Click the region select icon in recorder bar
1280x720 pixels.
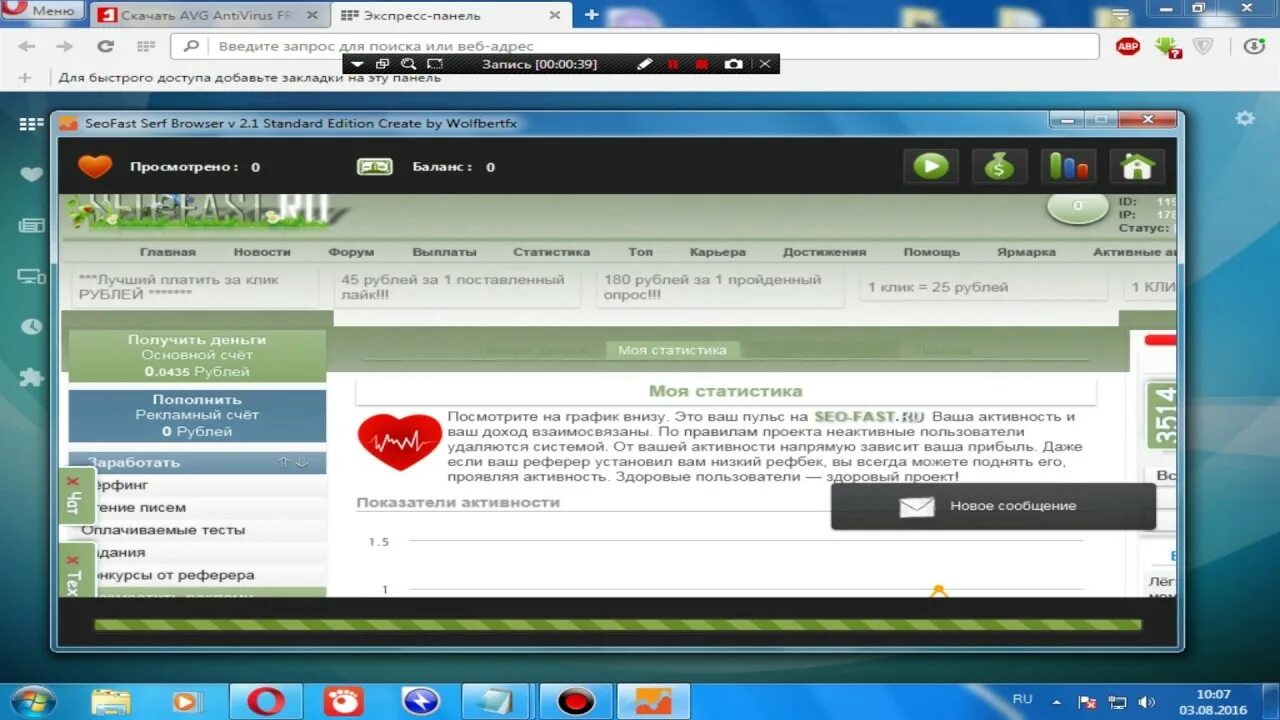pyautogui.click(x=435, y=64)
